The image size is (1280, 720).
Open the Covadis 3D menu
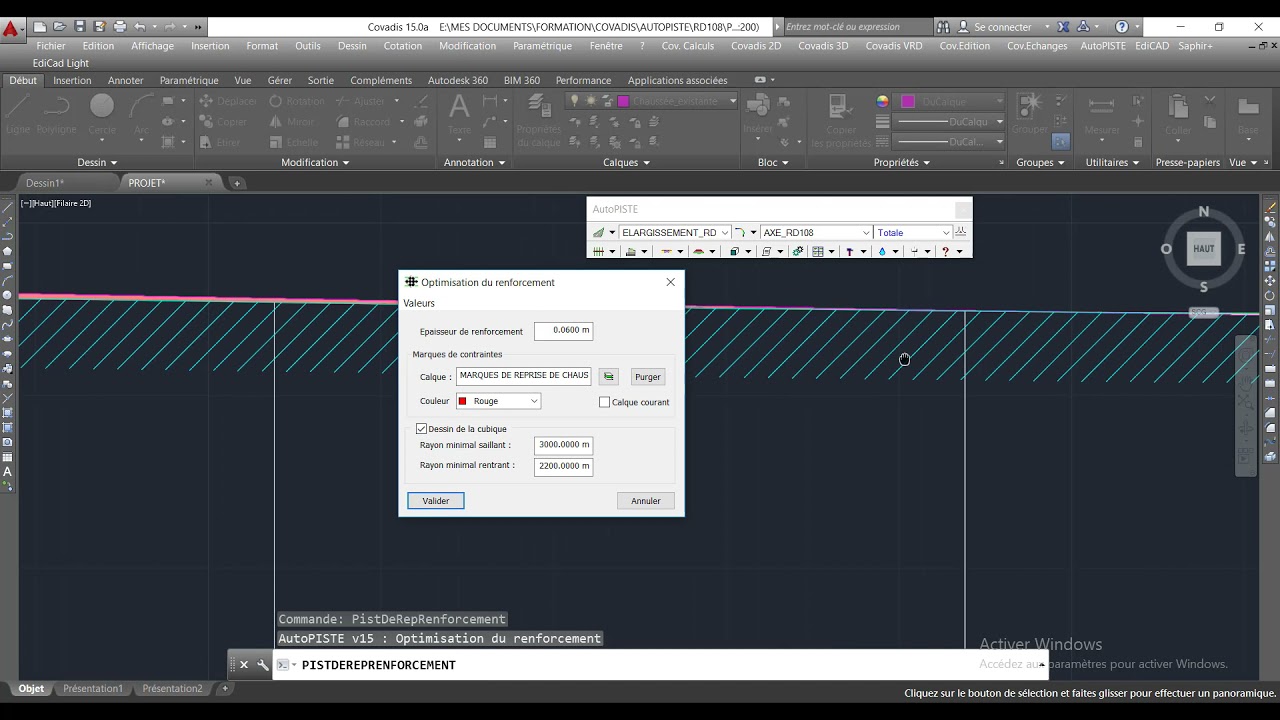(x=823, y=46)
